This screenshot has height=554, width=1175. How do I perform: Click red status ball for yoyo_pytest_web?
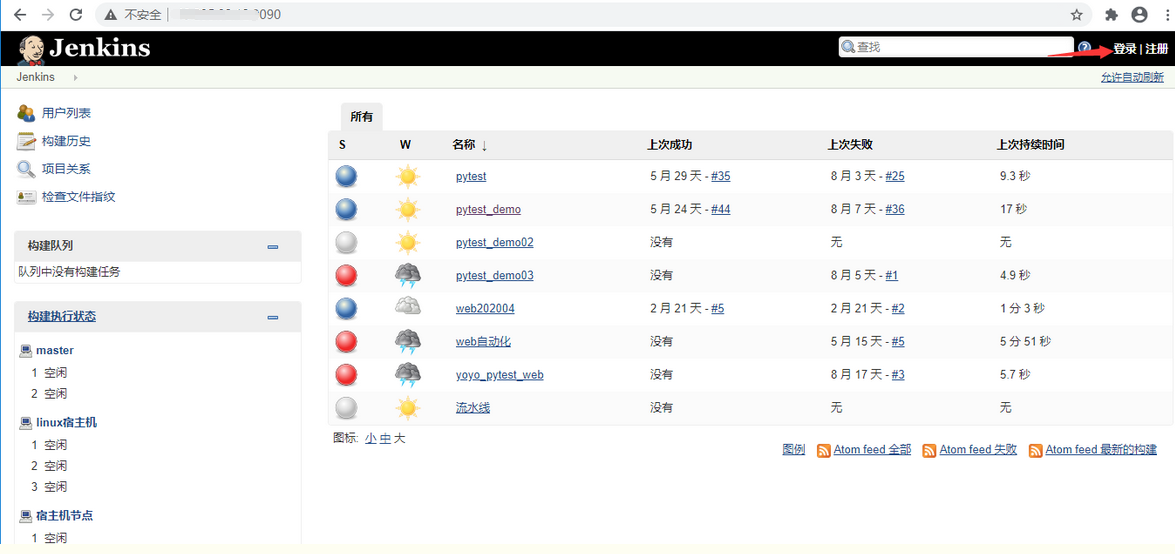346,374
